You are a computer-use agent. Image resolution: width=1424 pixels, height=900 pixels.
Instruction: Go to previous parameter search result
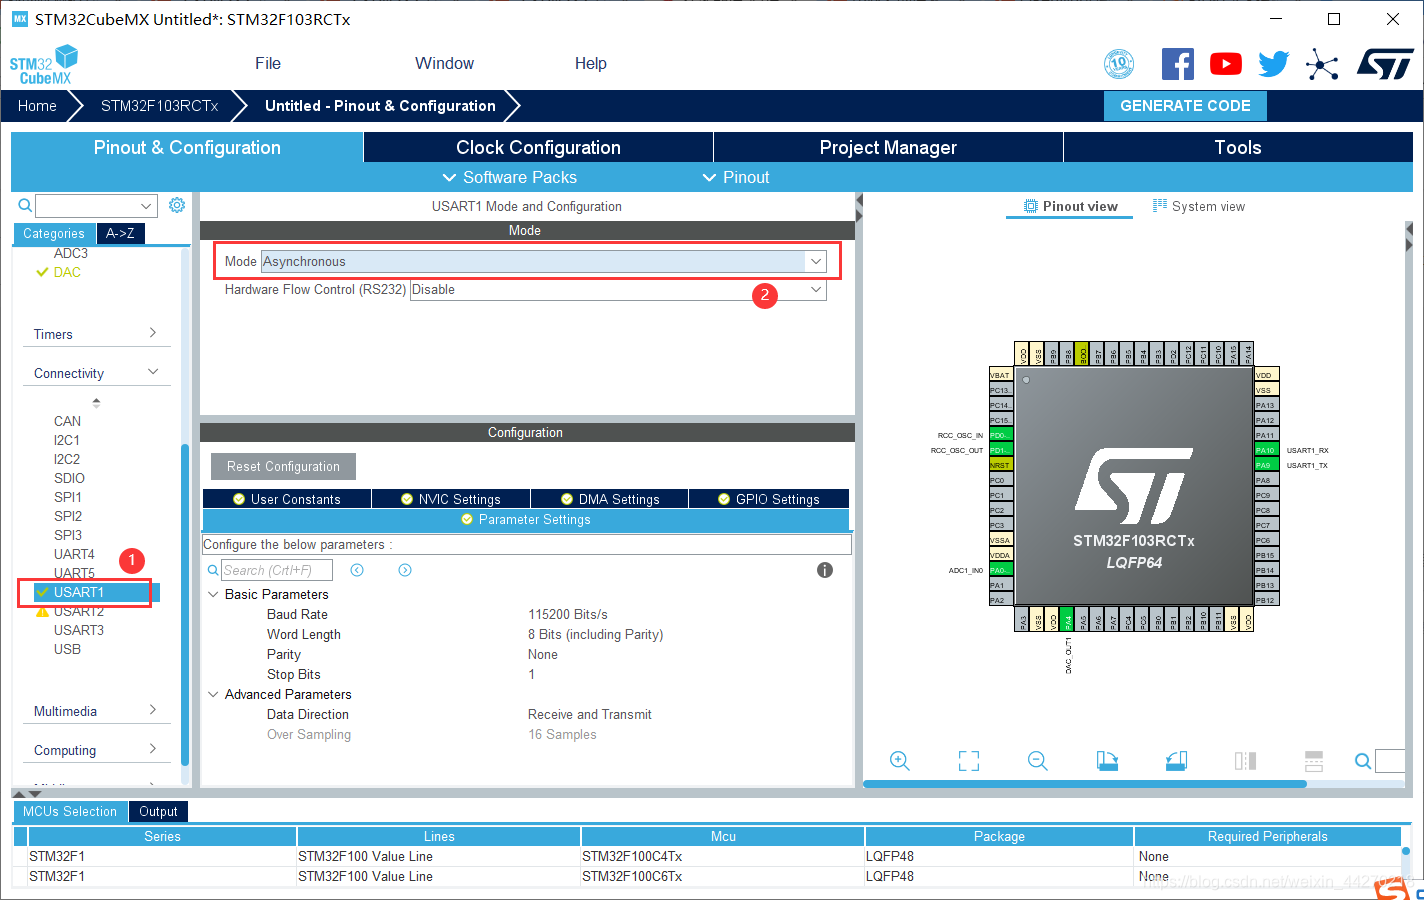357,570
